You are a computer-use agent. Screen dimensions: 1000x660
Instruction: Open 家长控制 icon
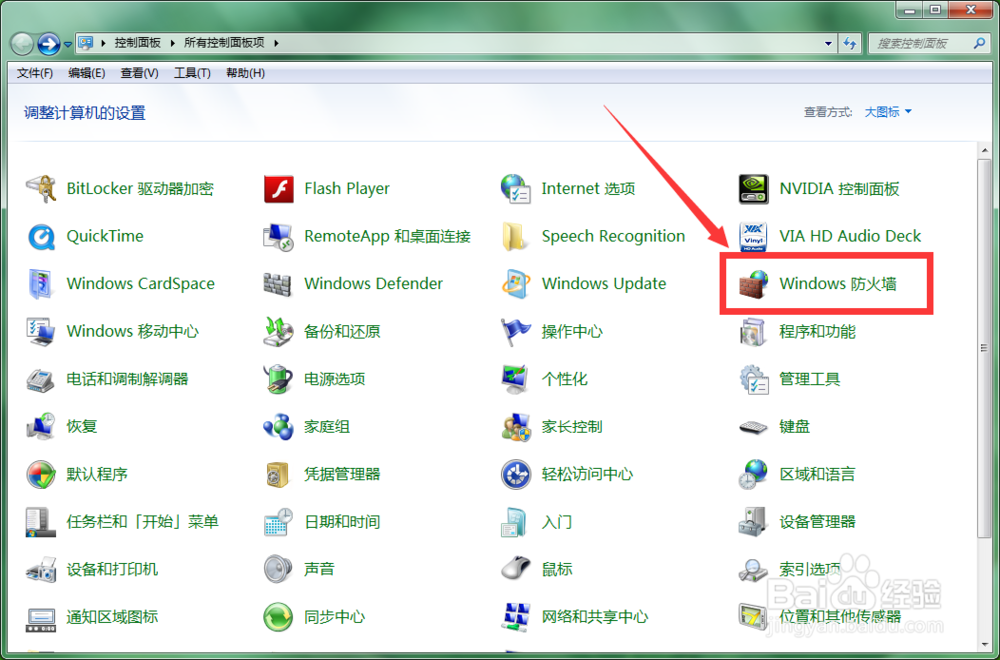pyautogui.click(x=516, y=427)
